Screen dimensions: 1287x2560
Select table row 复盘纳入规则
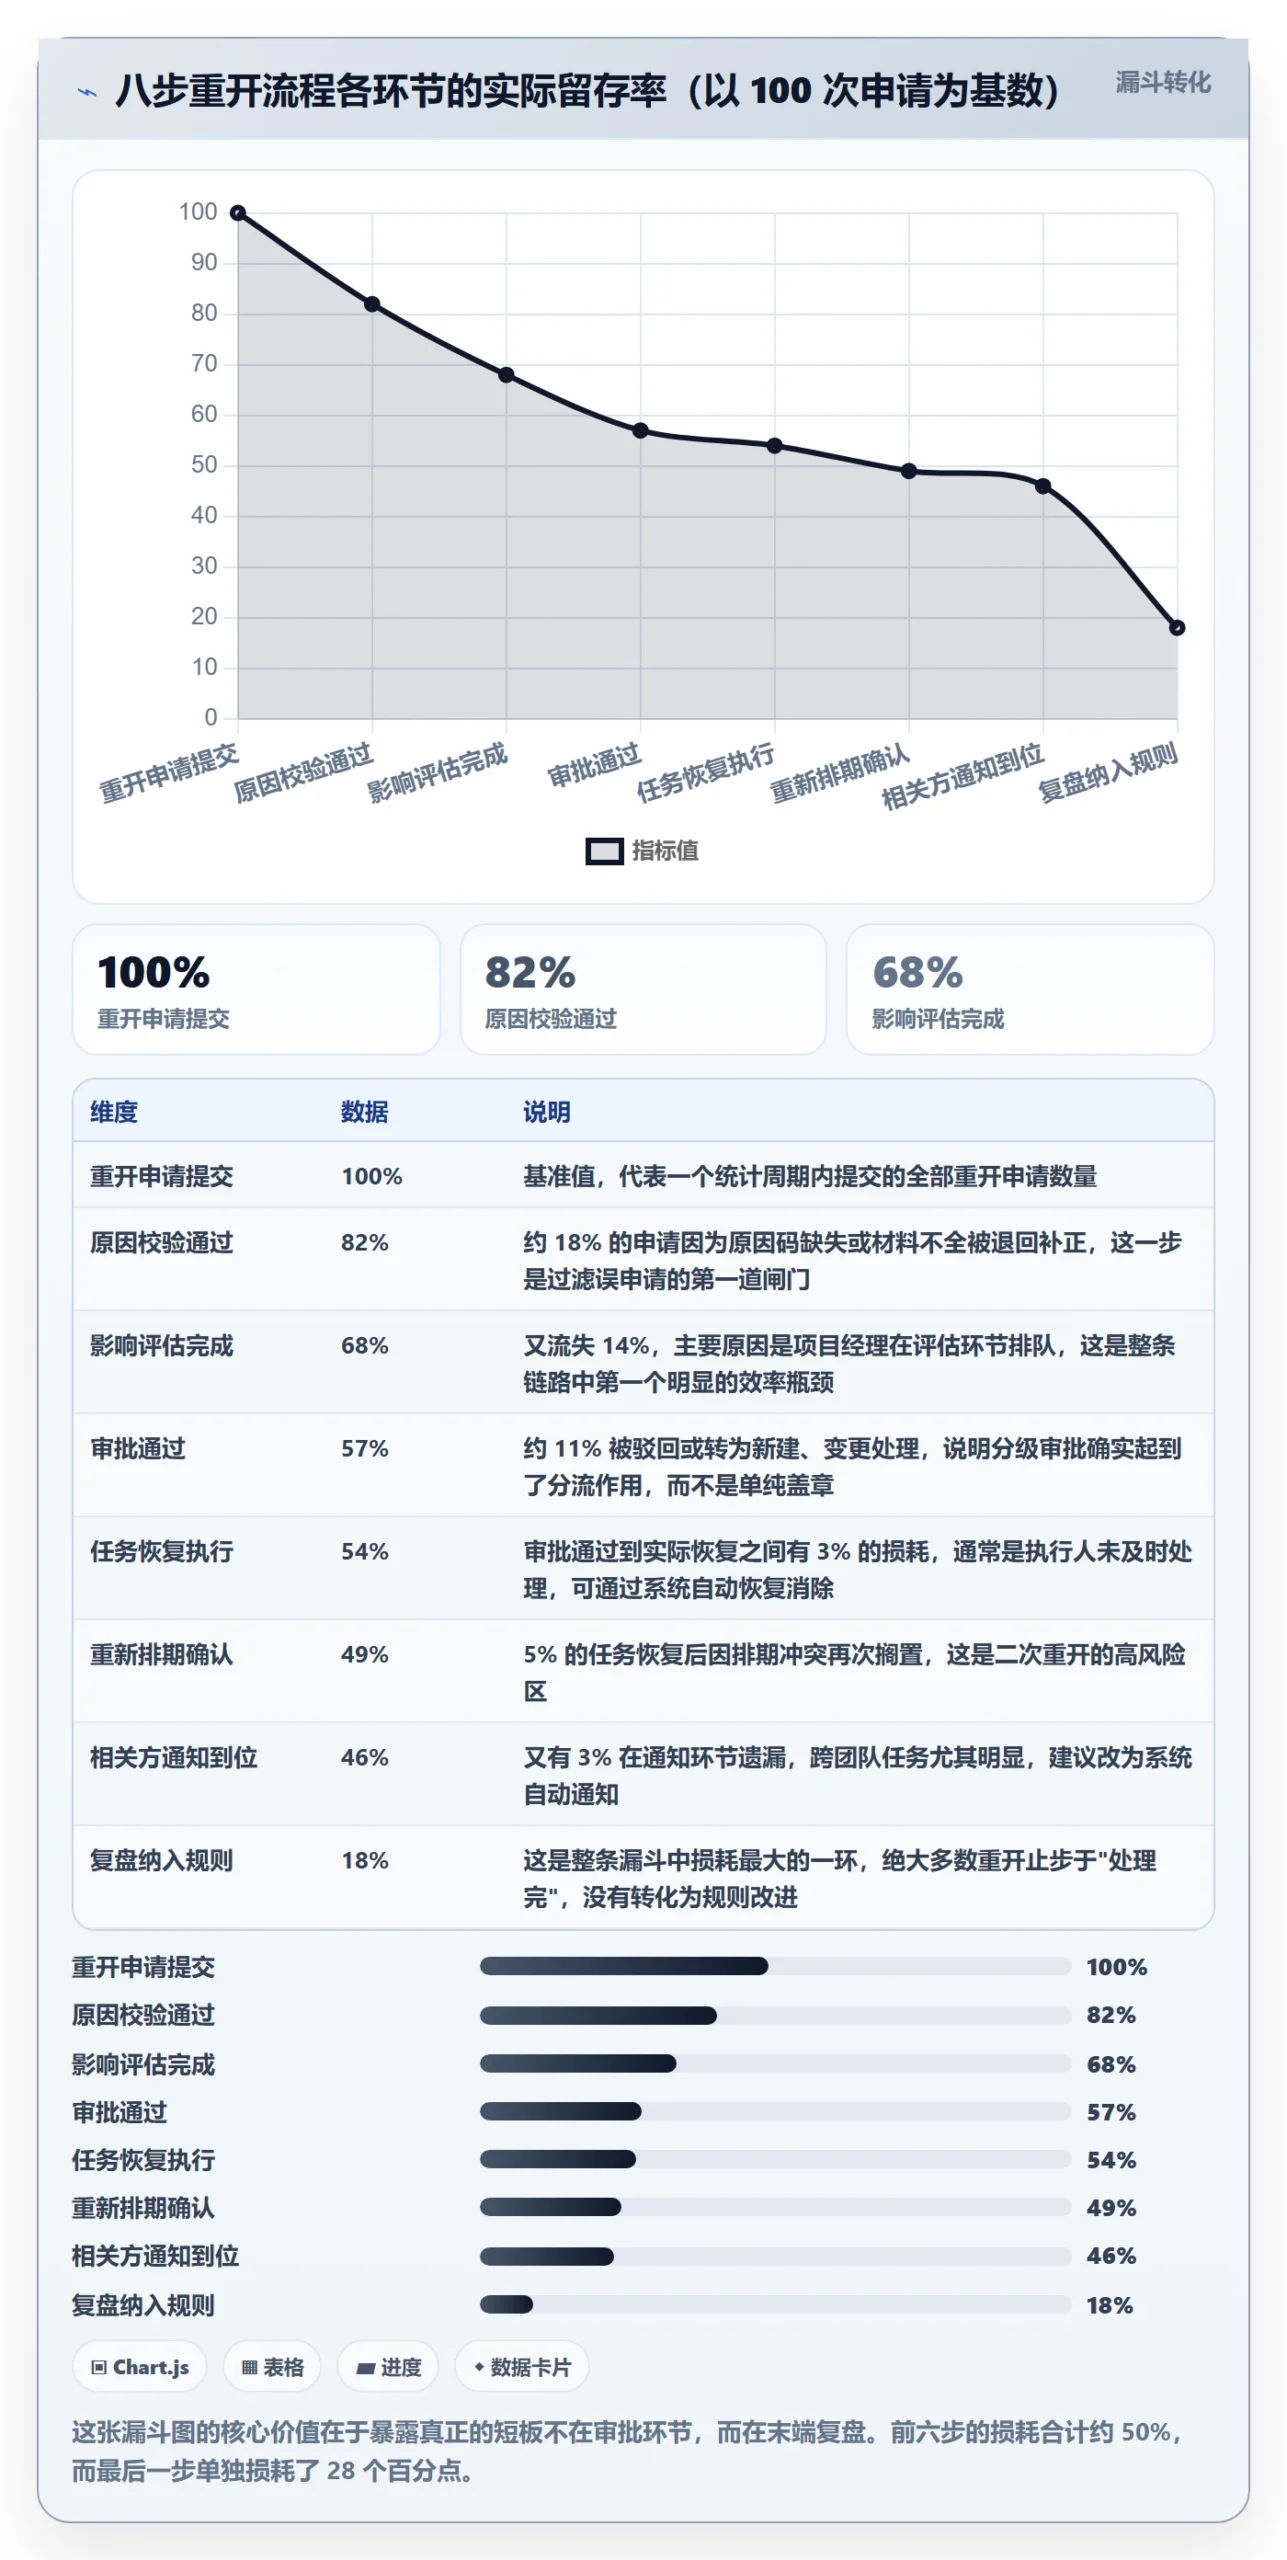(x=643, y=1878)
